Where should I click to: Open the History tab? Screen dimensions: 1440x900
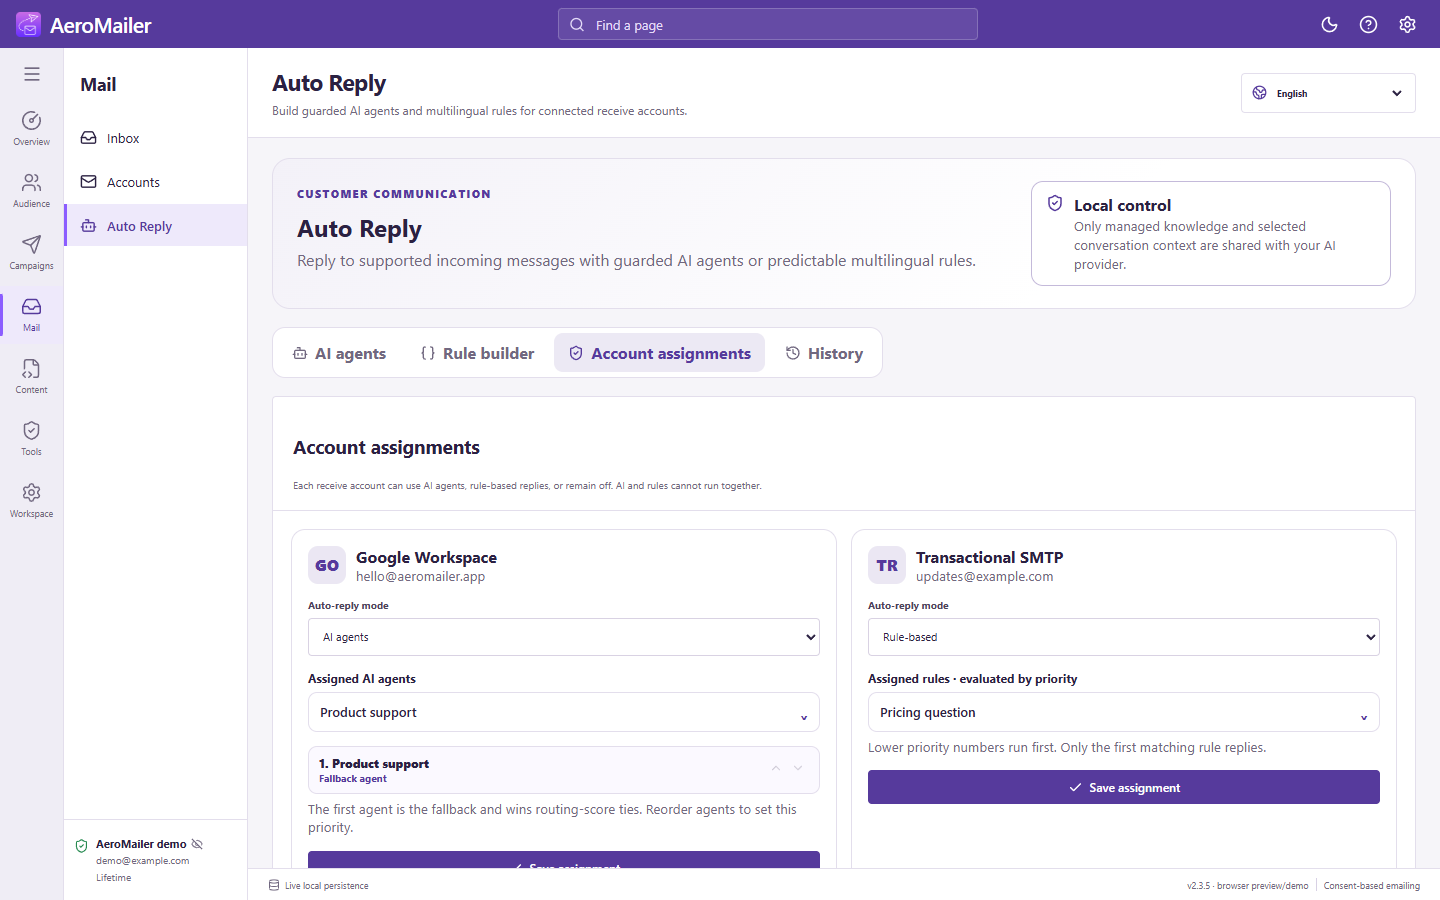pyautogui.click(x=824, y=353)
